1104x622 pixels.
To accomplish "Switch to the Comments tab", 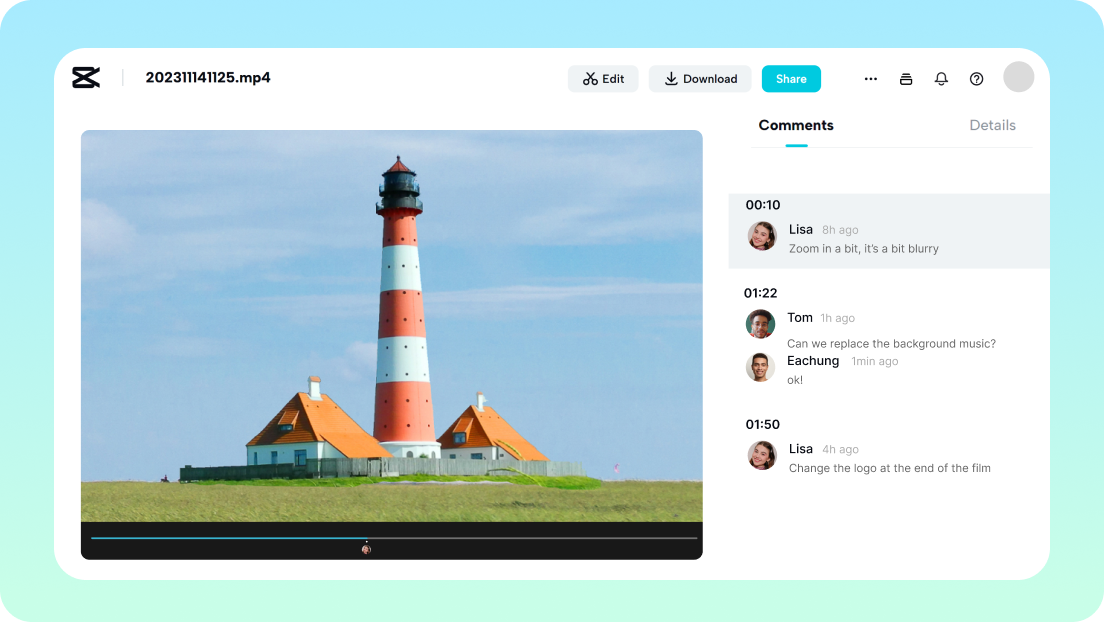I will pos(795,125).
